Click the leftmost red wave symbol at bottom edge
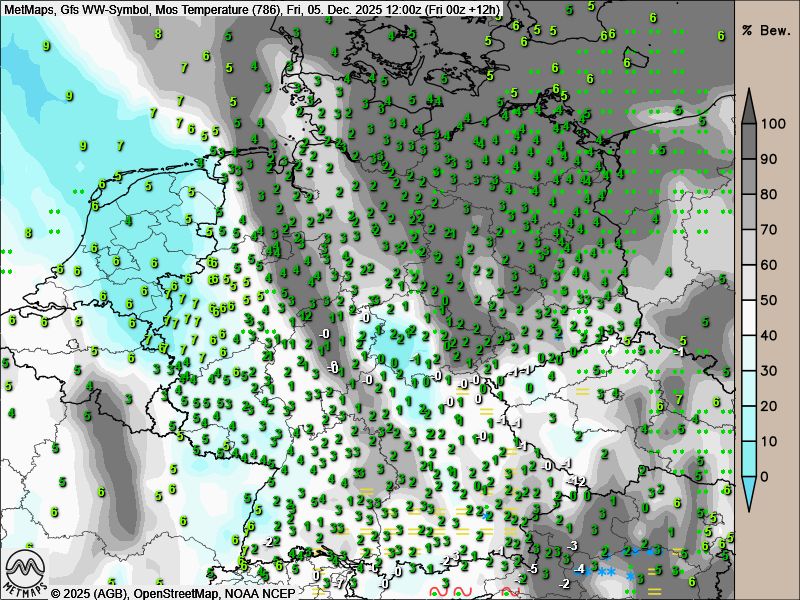Screen dimensions: 800x600 click(x=437, y=592)
